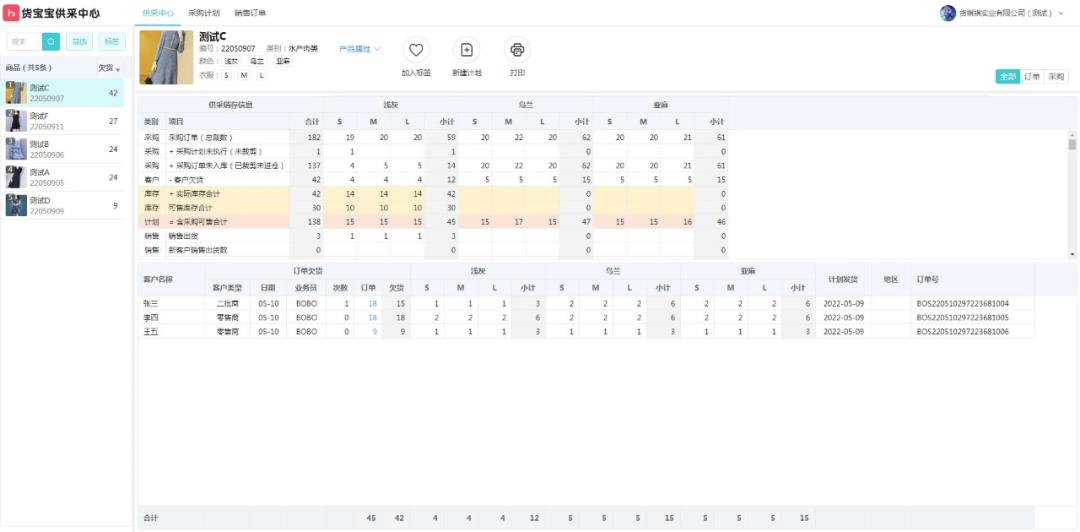Open the 销售订单 tab
Image resolution: width=1080 pixels, height=532 pixels.
tap(250, 13)
